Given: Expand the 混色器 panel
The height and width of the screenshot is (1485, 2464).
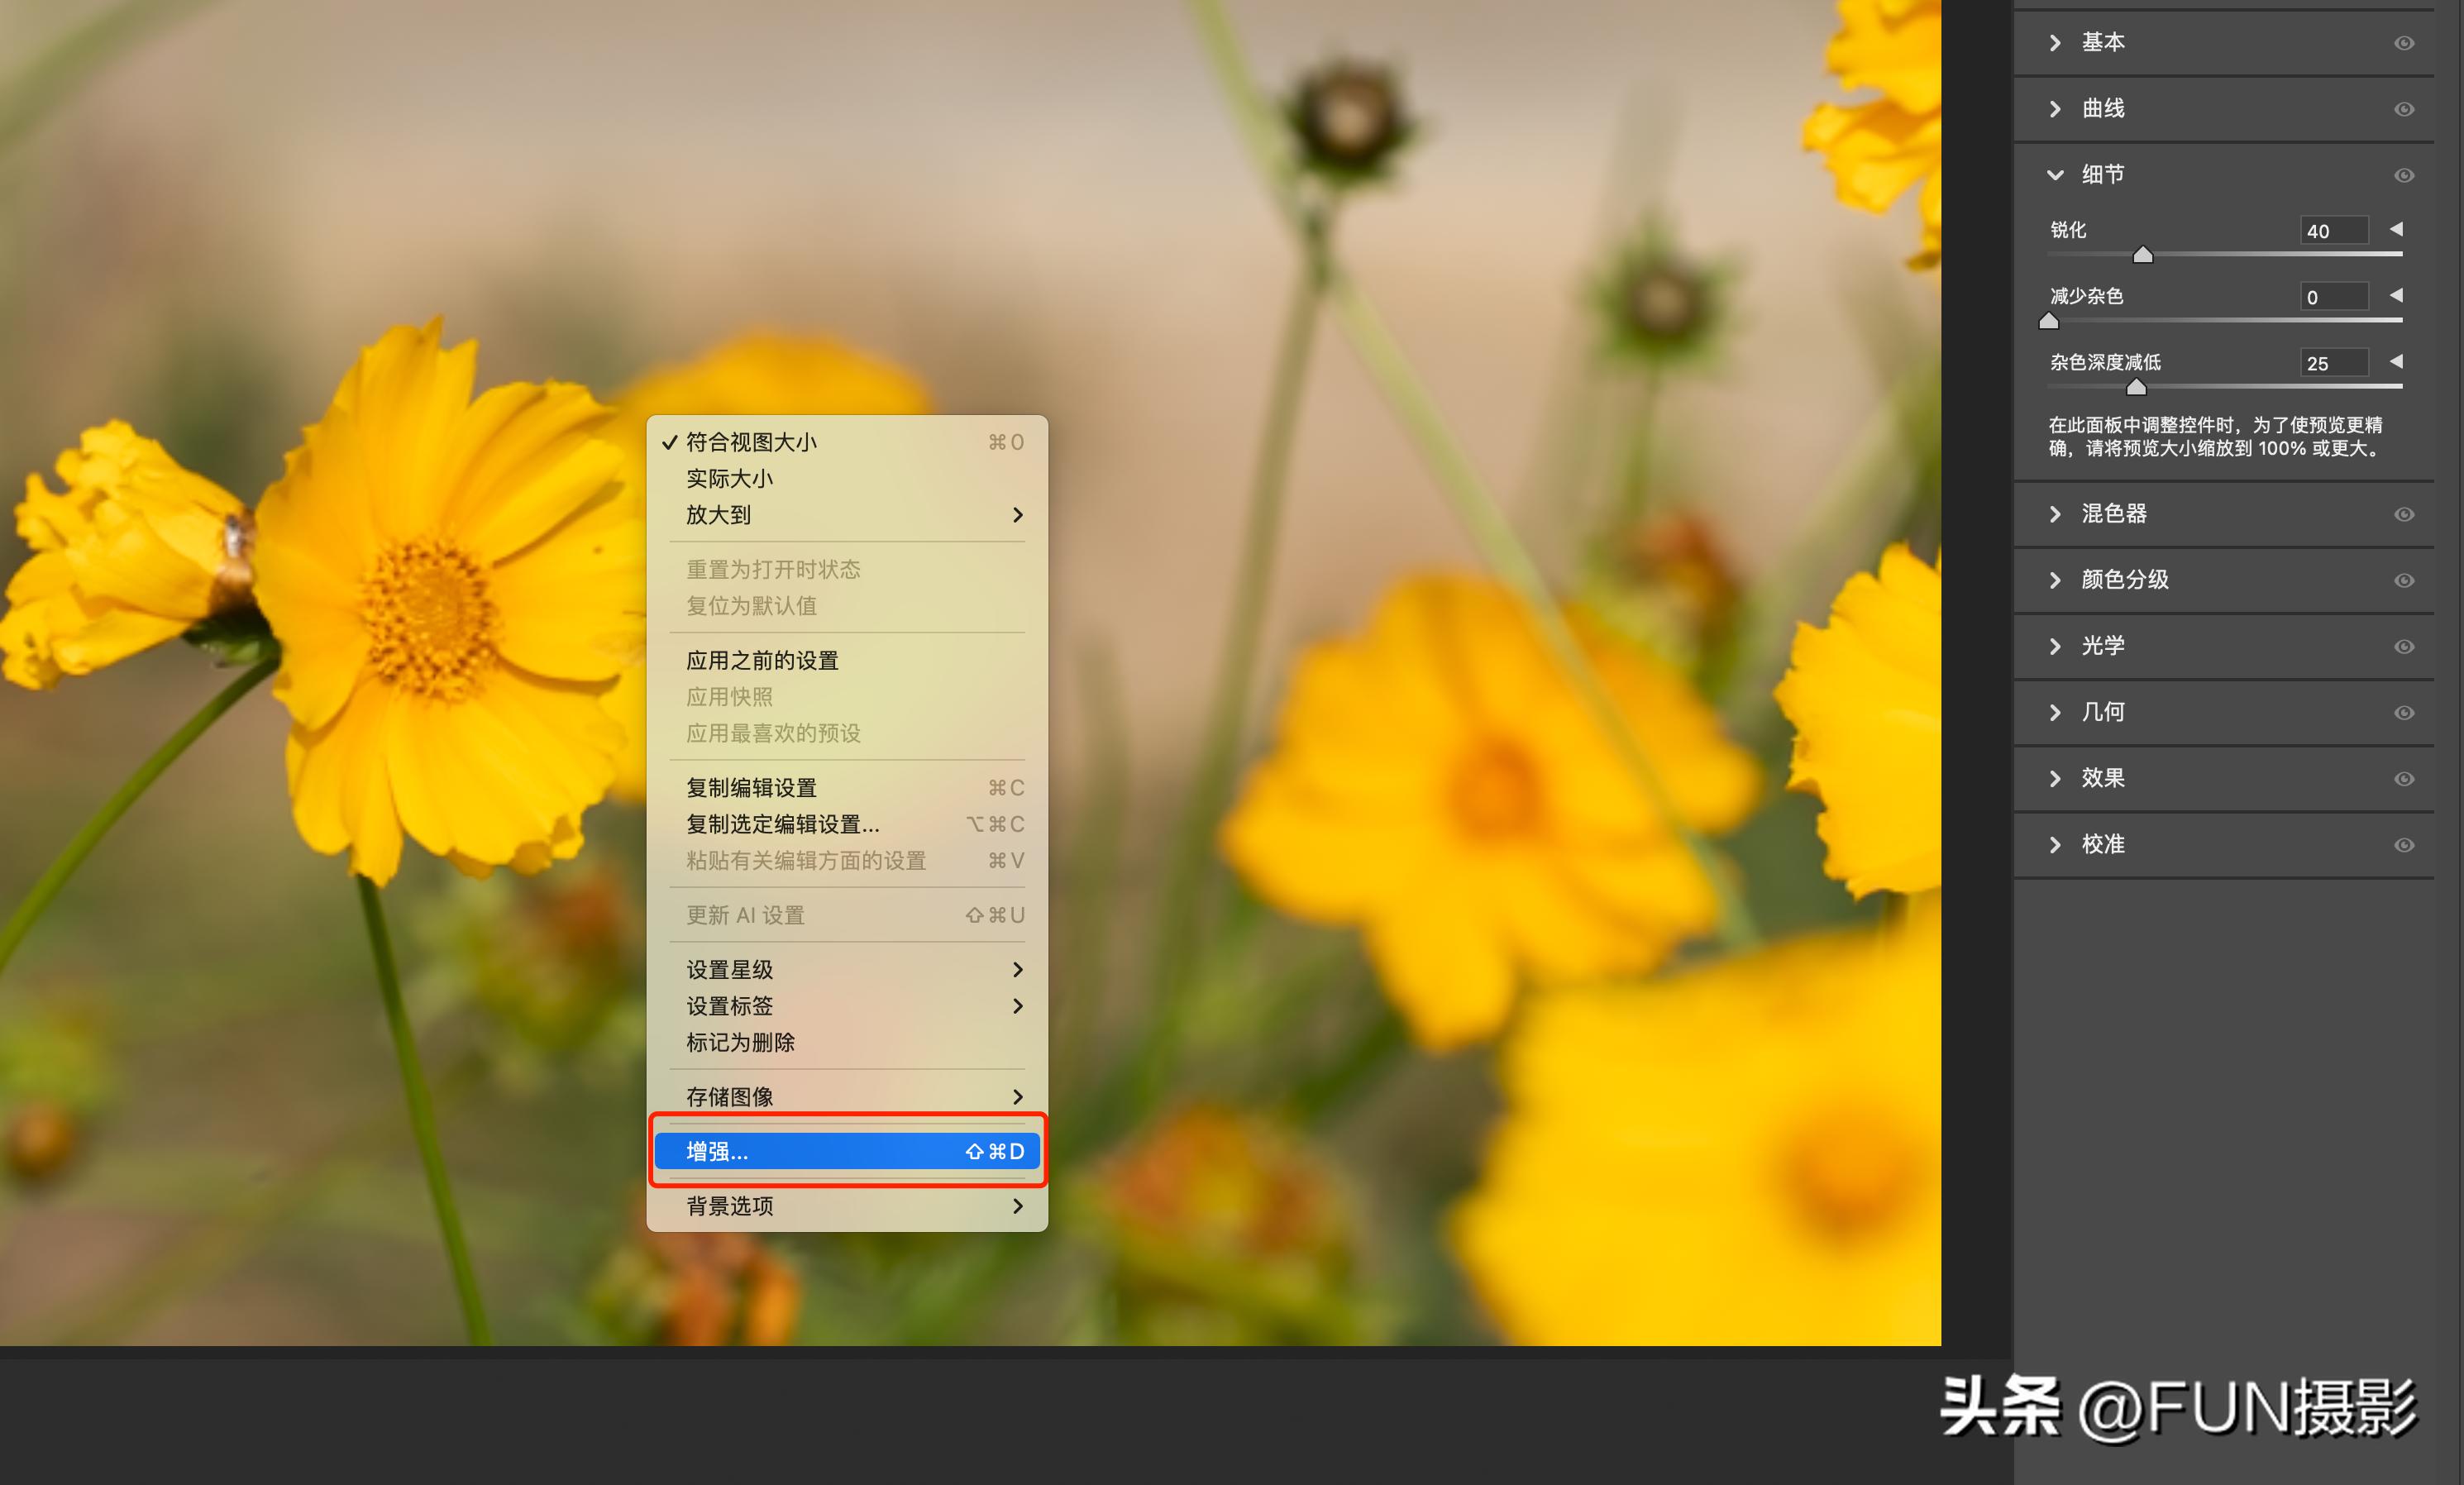Looking at the screenshot, I should click(2055, 514).
